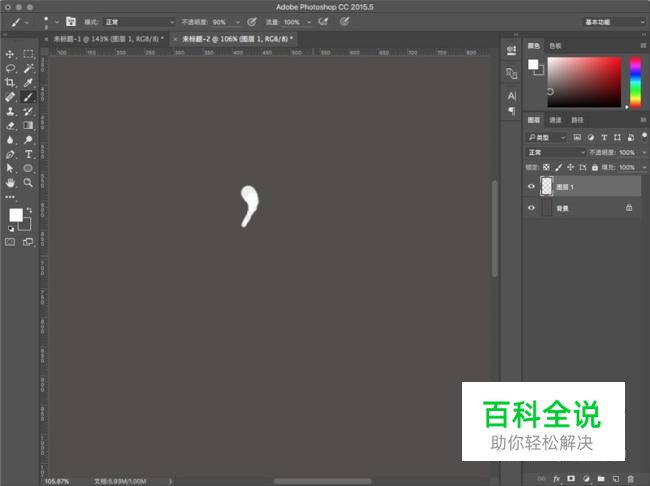Open the painting mode dropdown

(x=140, y=22)
